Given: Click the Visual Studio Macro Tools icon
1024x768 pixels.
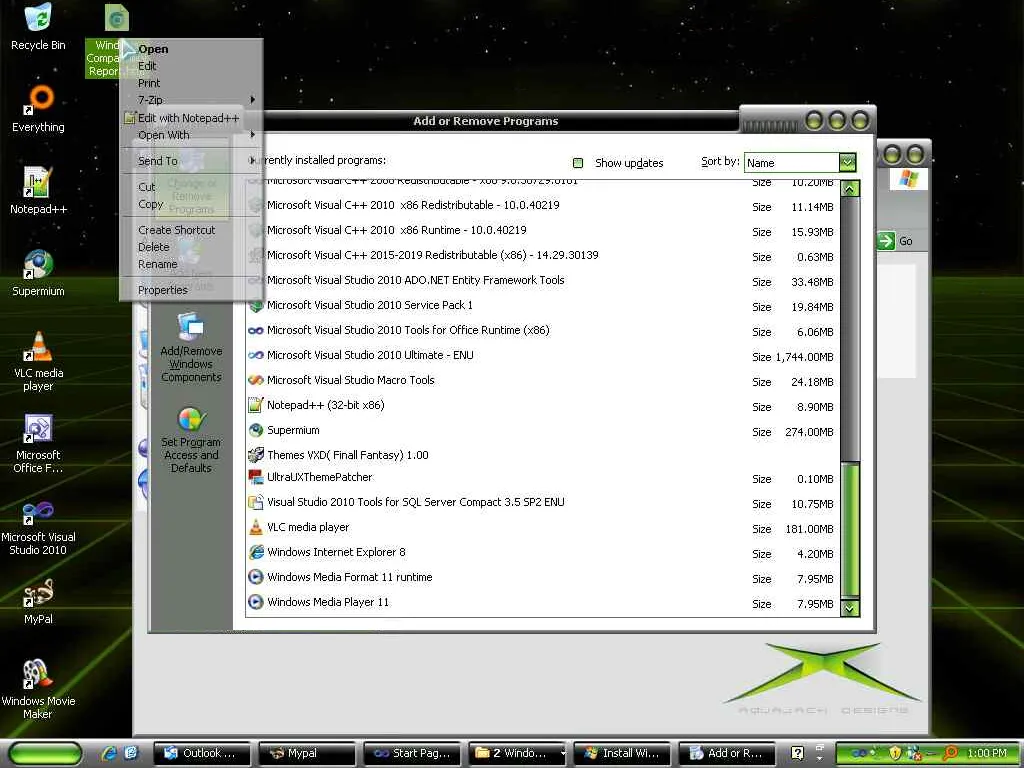Looking at the screenshot, I should 255,380.
